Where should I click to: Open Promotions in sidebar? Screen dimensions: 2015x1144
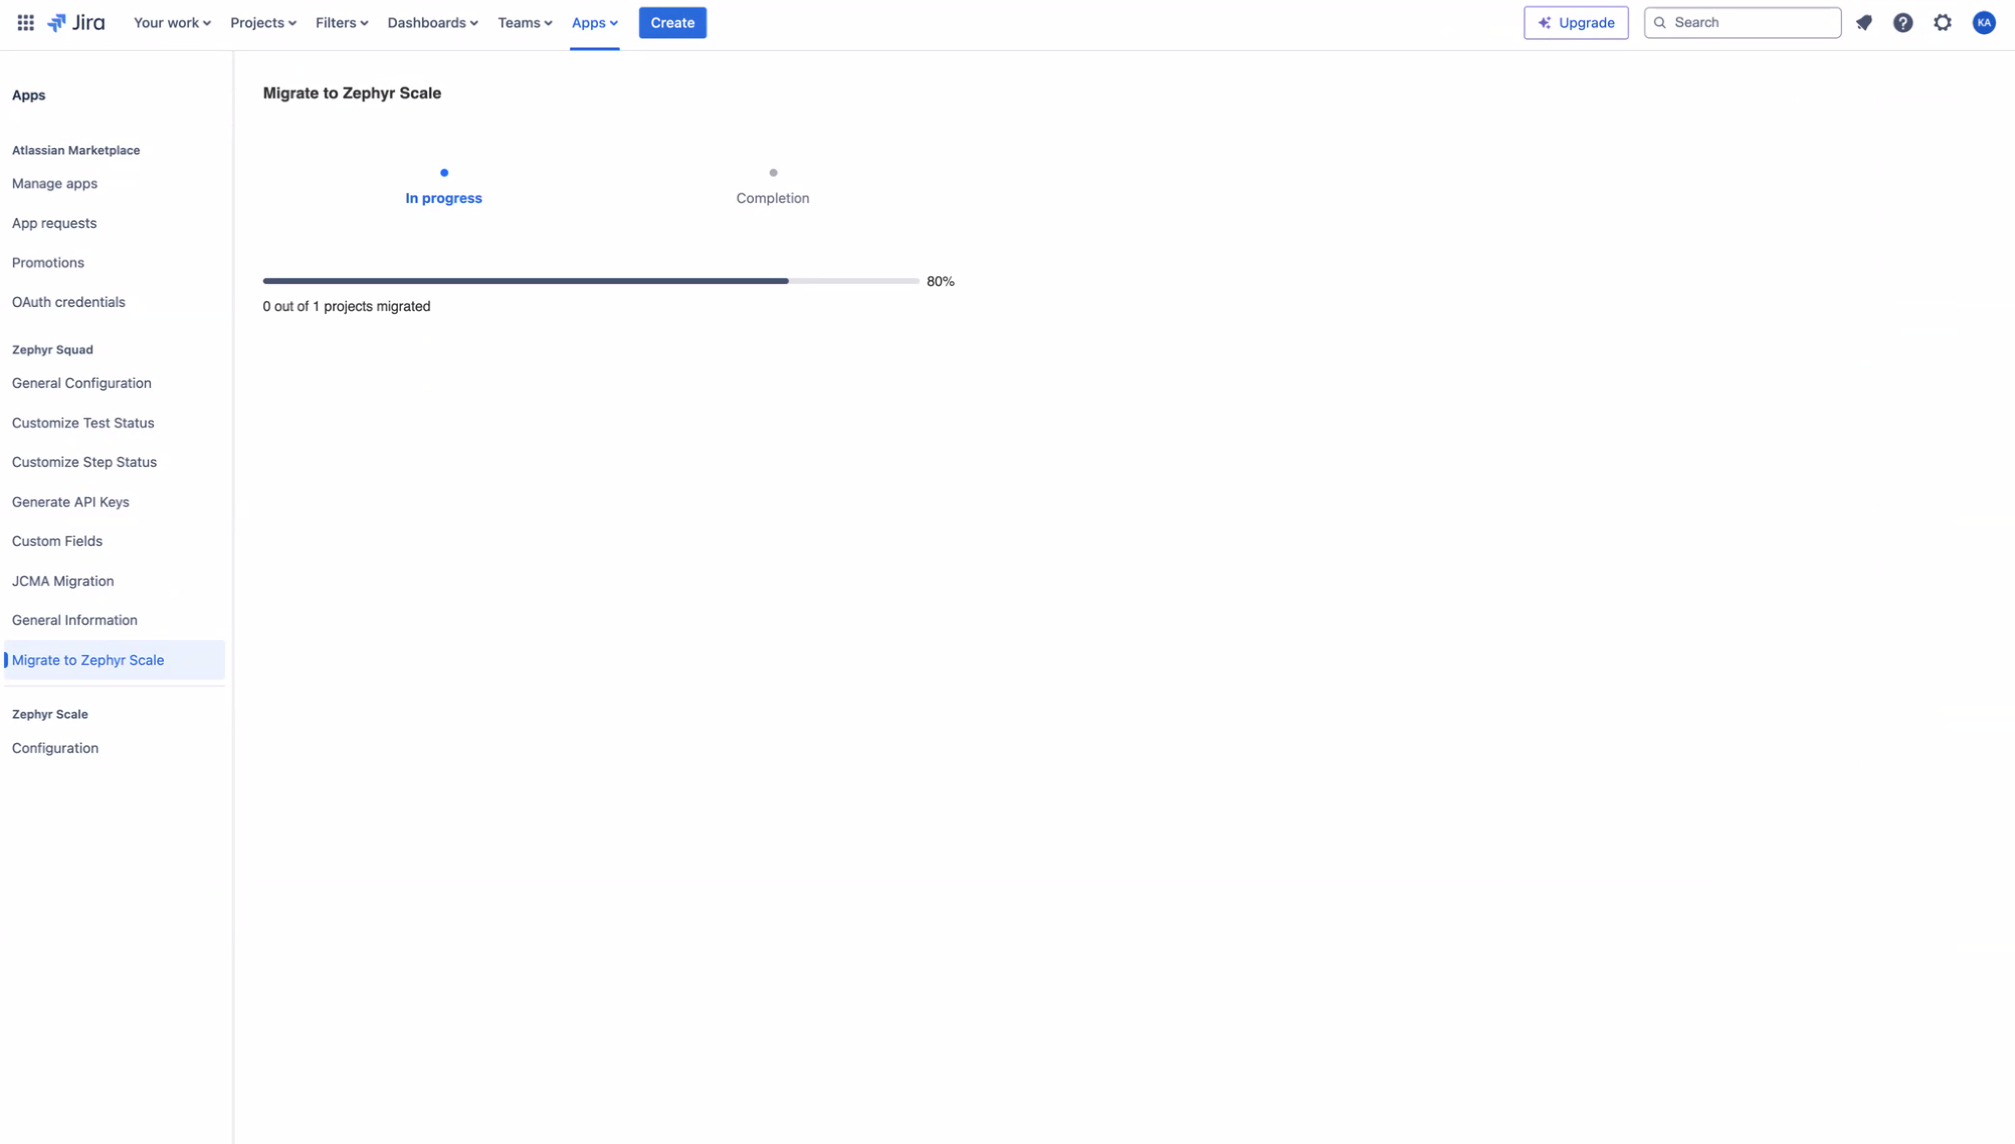(48, 262)
